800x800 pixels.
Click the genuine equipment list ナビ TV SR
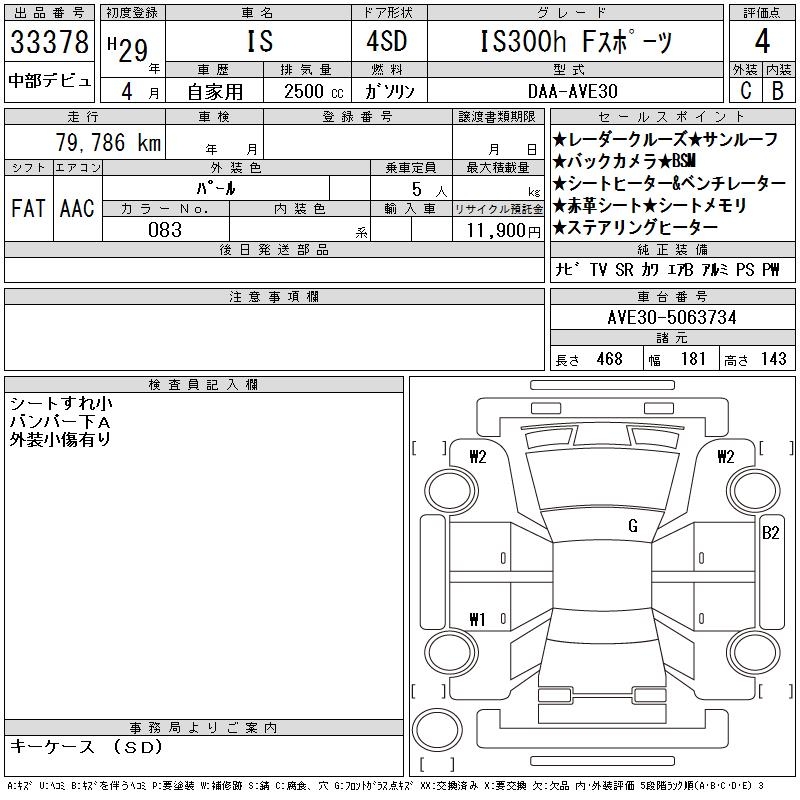click(667, 269)
